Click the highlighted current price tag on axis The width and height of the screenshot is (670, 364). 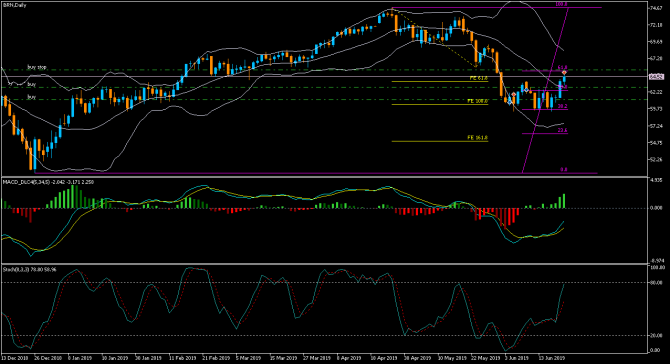656,77
